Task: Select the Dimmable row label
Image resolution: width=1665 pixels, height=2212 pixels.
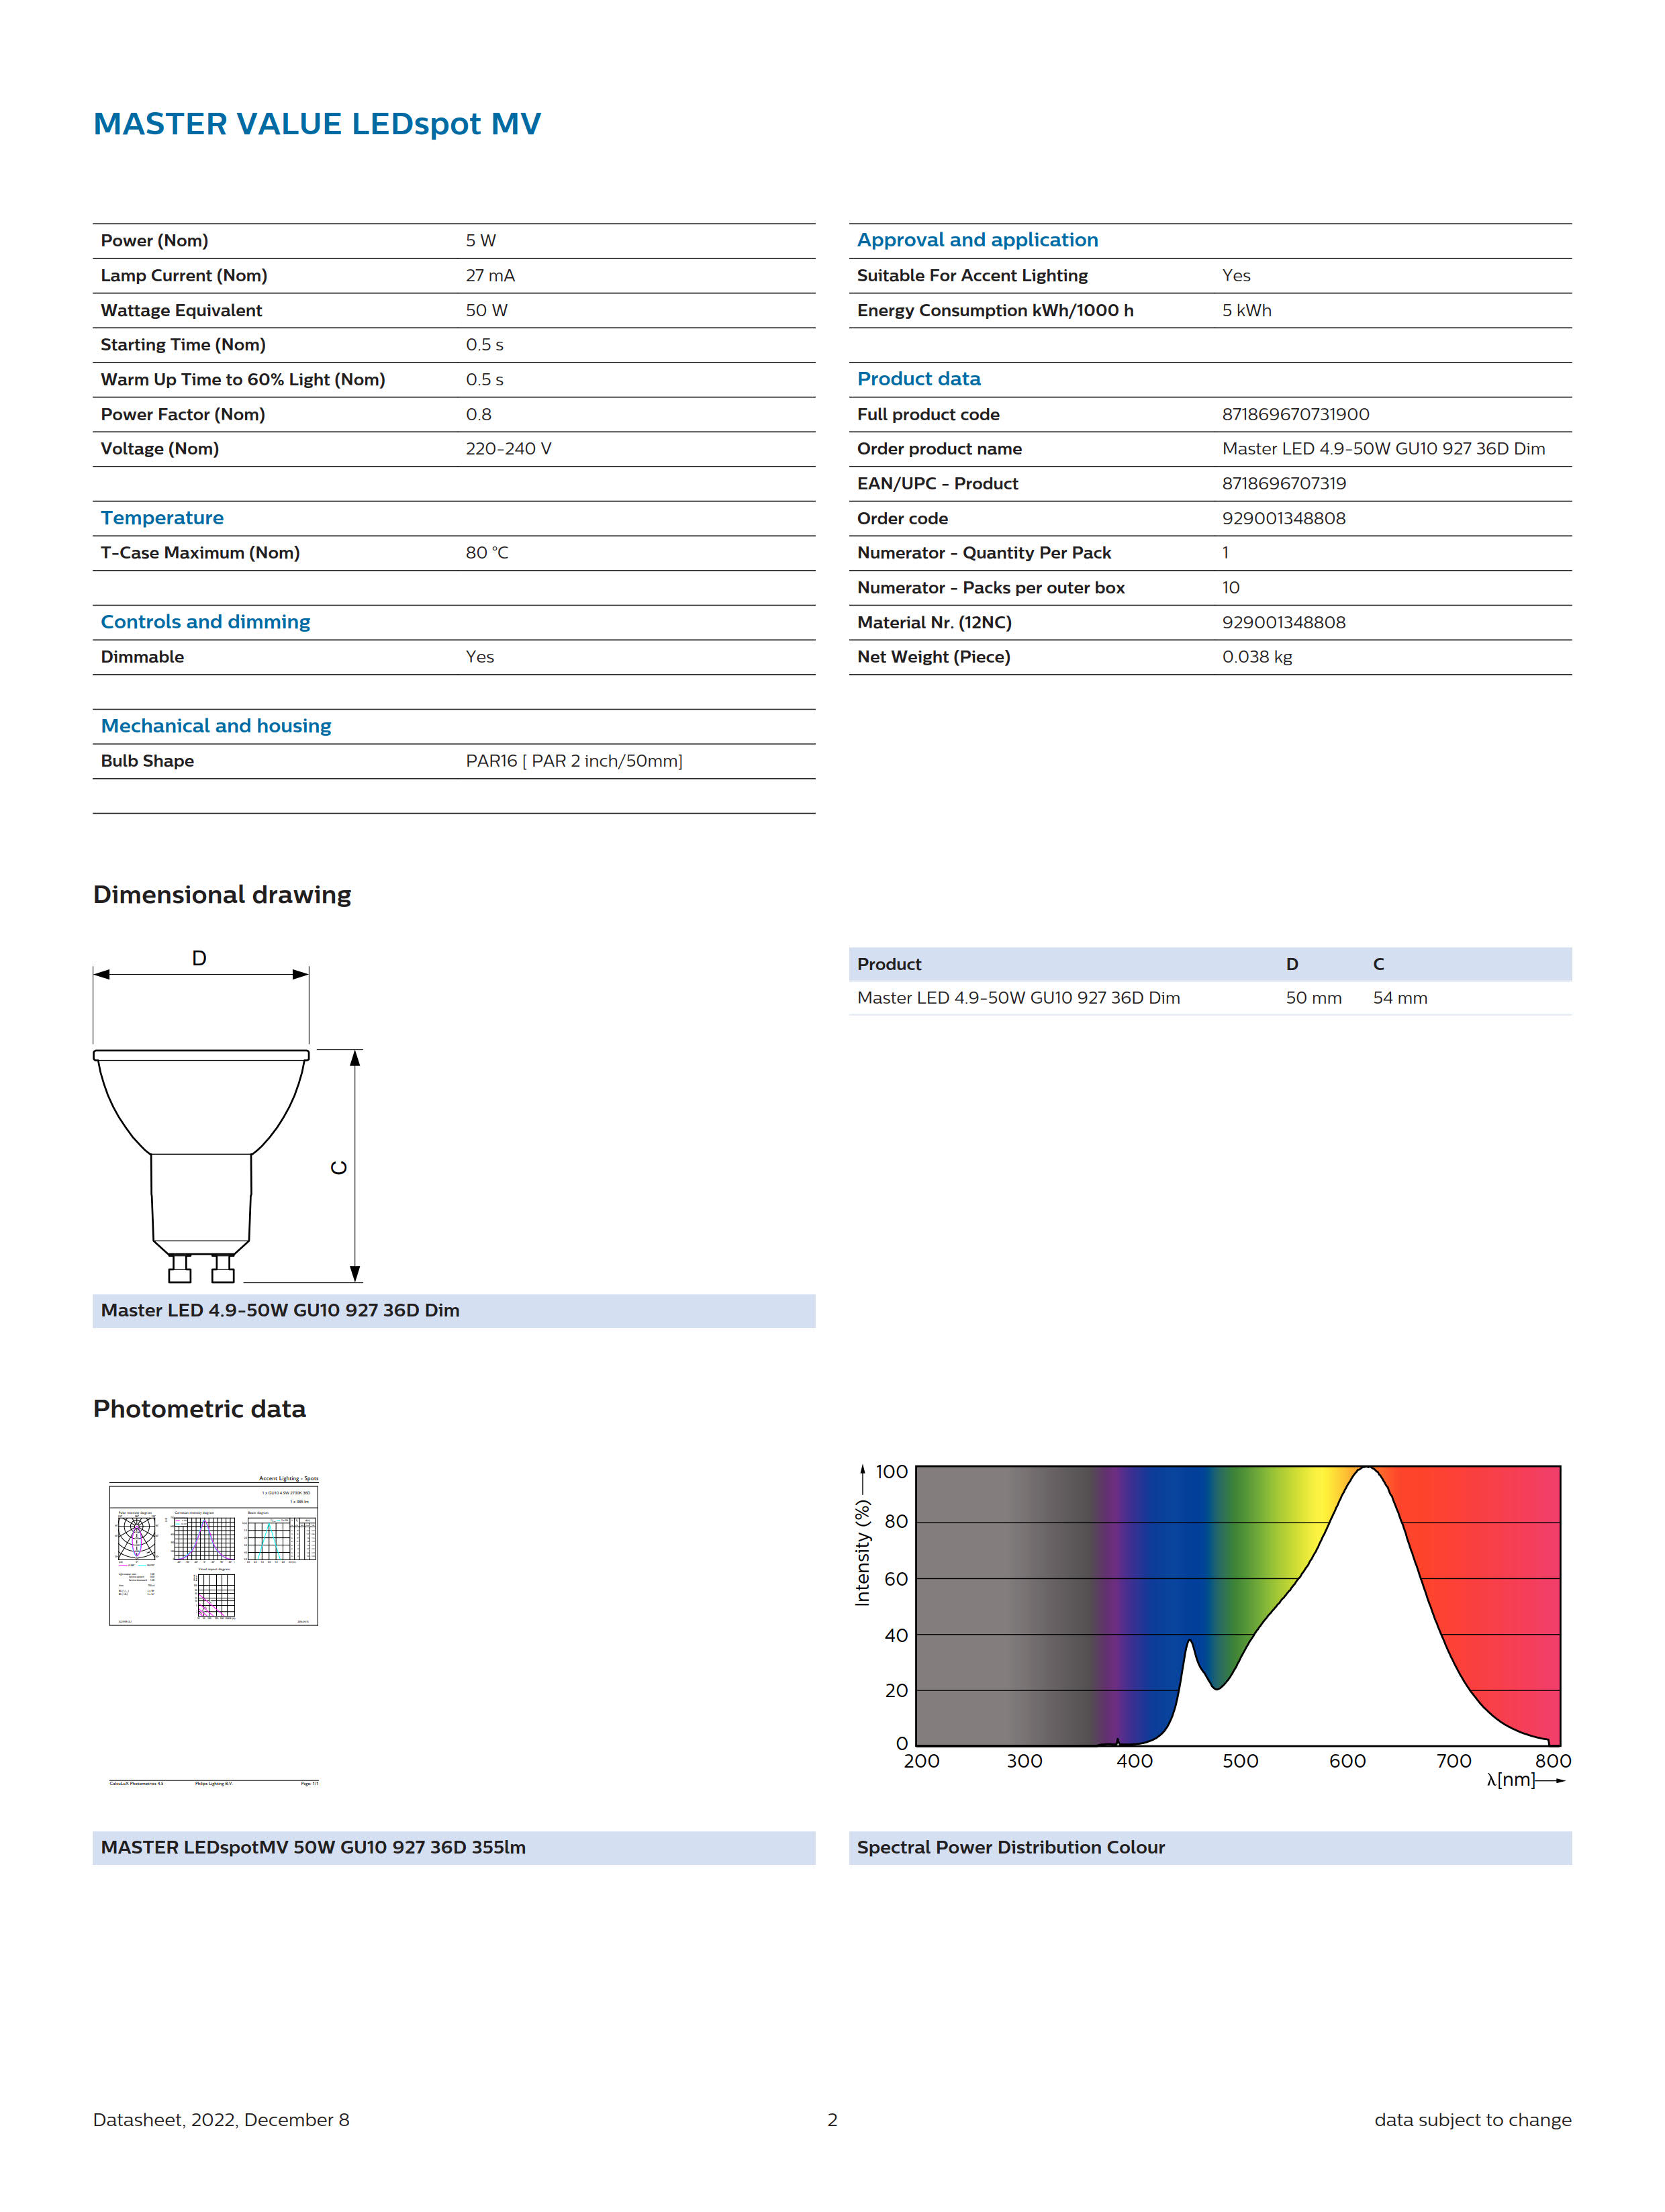Action: click(142, 657)
